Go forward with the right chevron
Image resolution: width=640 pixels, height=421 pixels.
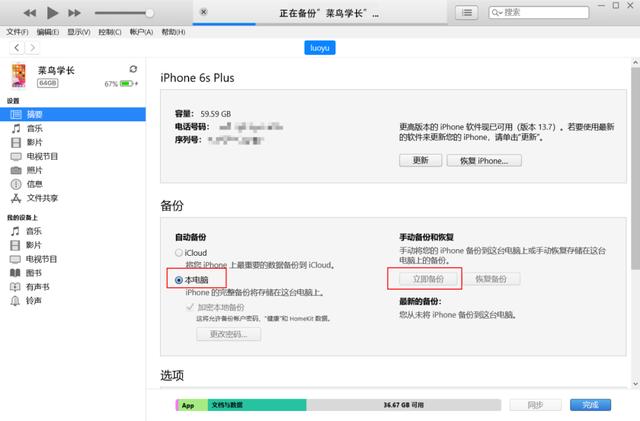pyautogui.click(x=33, y=48)
